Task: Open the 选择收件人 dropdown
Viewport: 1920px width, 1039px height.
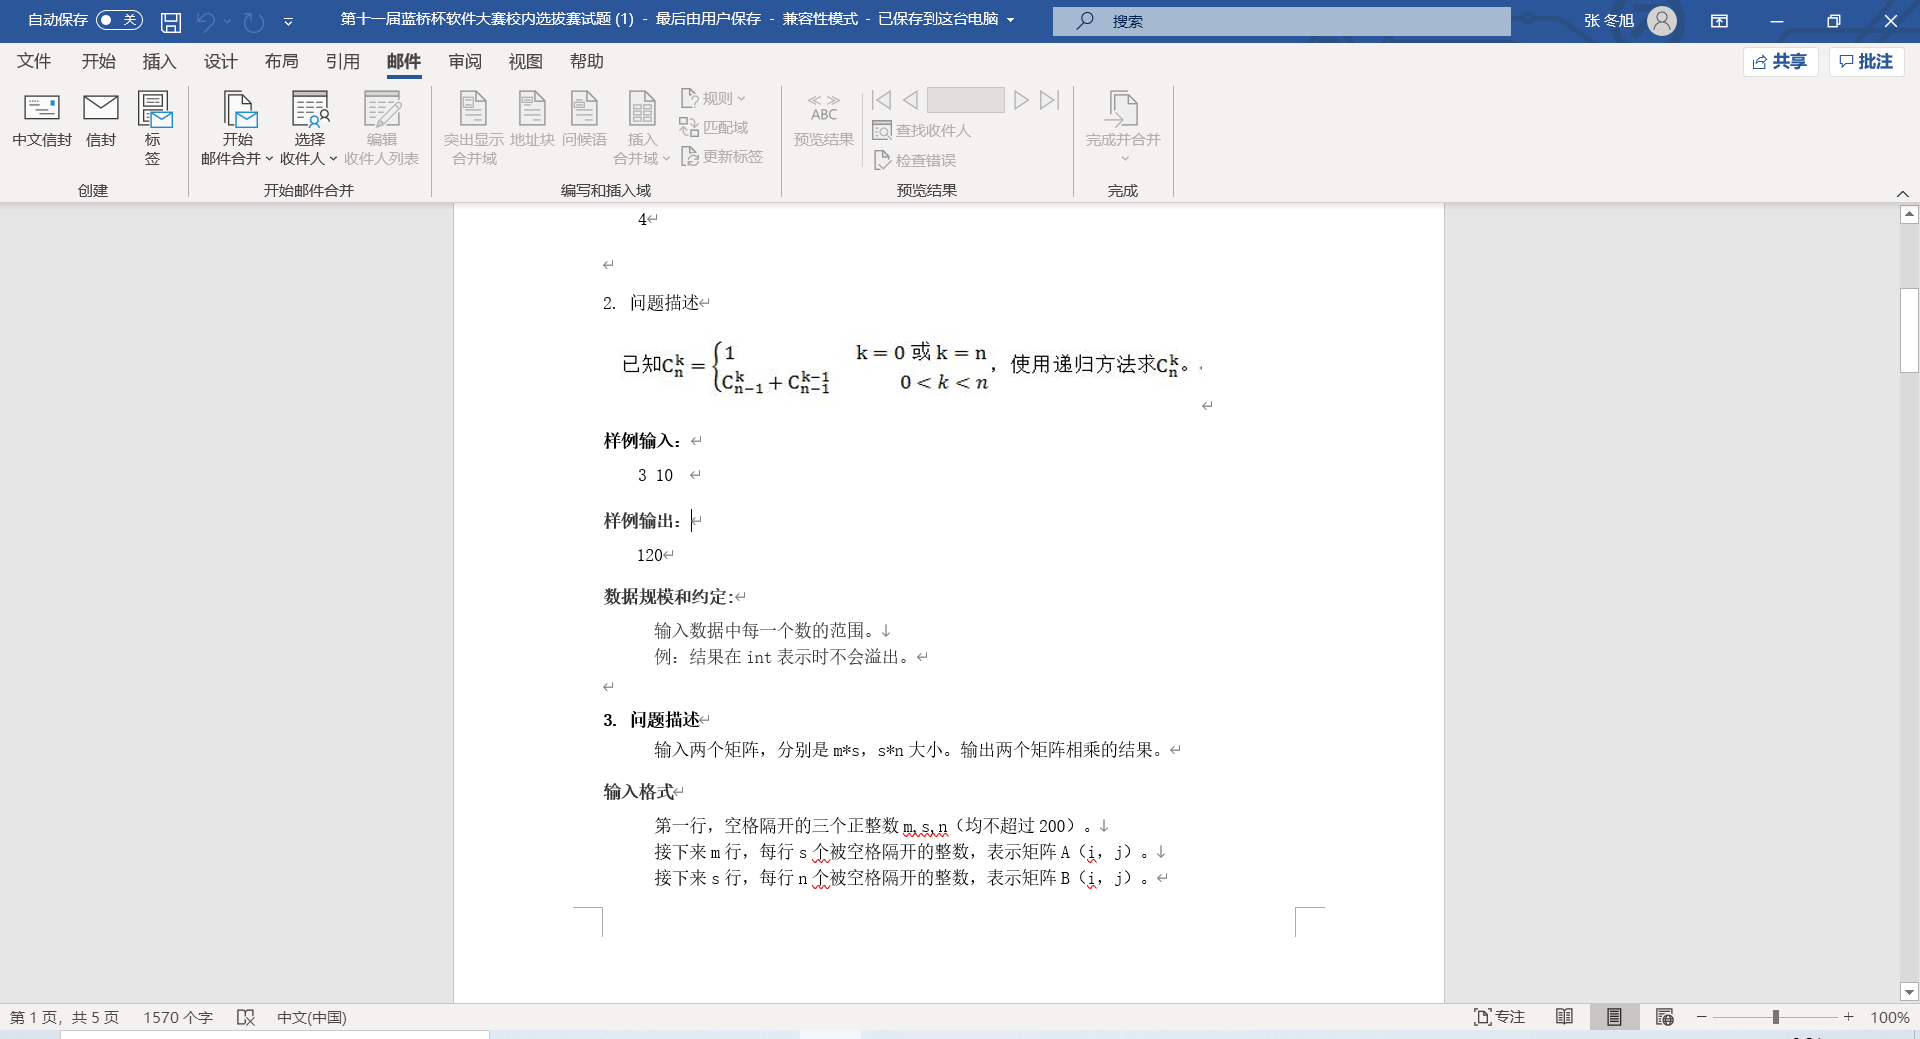Action: [x=309, y=128]
